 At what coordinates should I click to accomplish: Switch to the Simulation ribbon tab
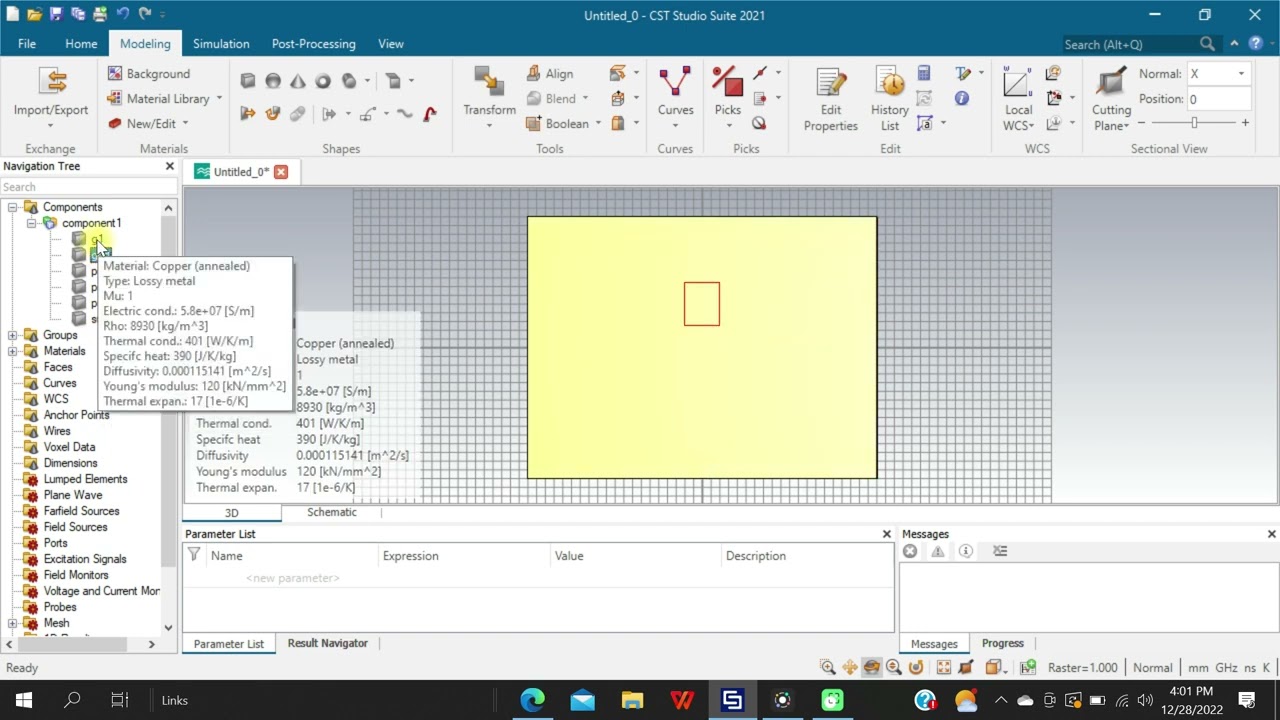(221, 44)
